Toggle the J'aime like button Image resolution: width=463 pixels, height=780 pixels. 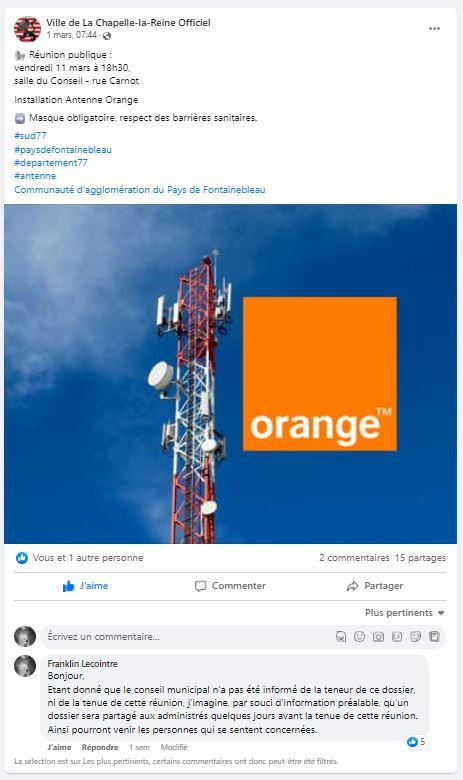click(86, 586)
